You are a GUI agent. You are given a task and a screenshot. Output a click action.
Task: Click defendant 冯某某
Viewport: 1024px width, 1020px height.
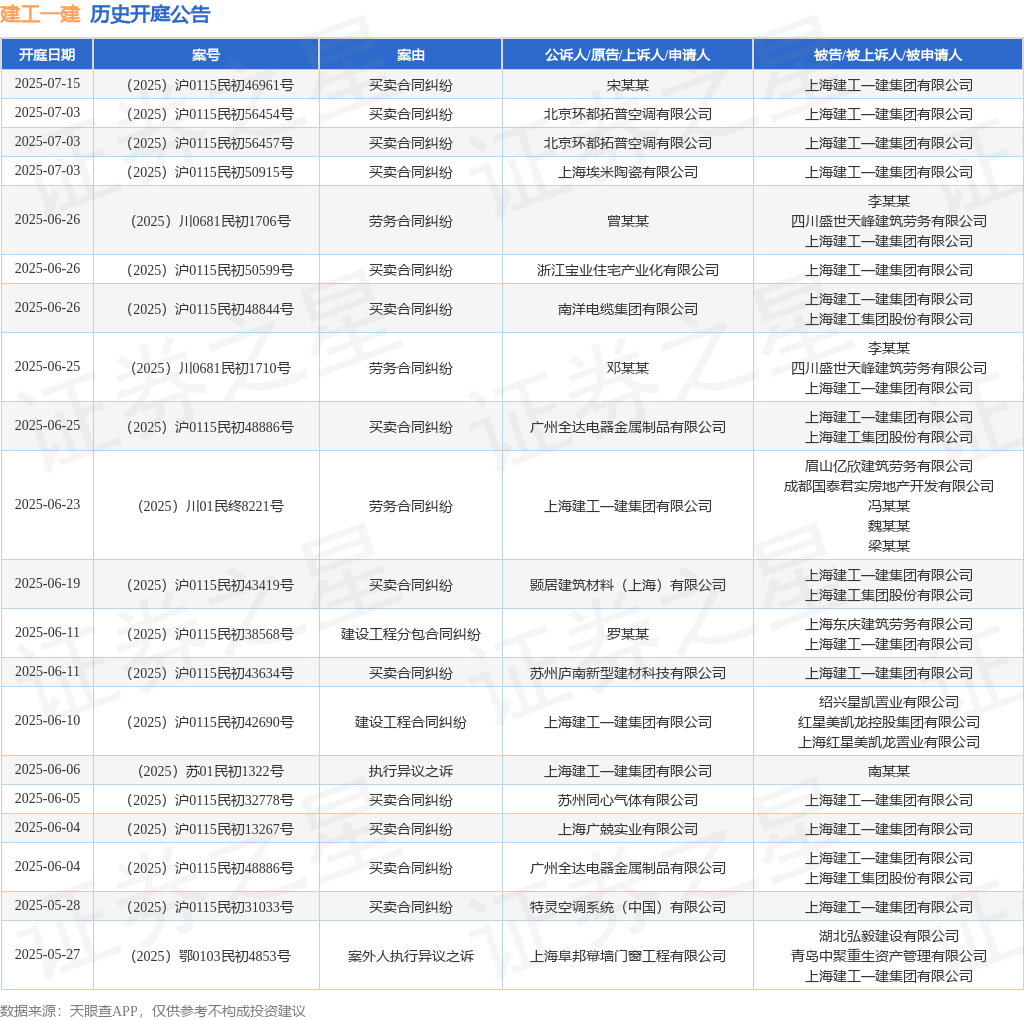pos(888,506)
